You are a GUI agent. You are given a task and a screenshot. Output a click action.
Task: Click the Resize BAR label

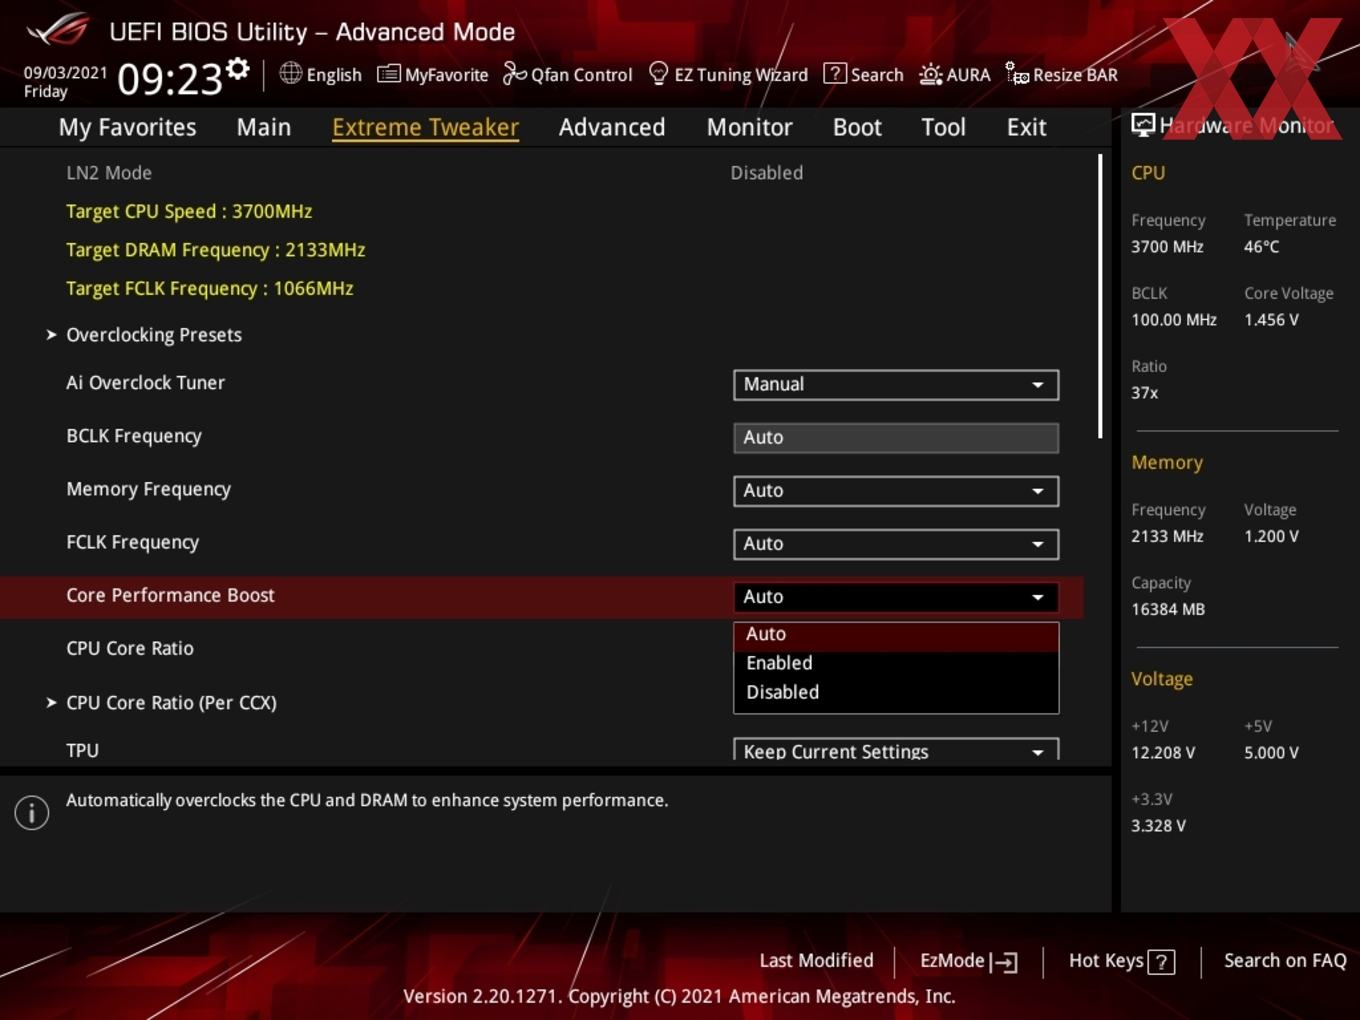click(1075, 75)
